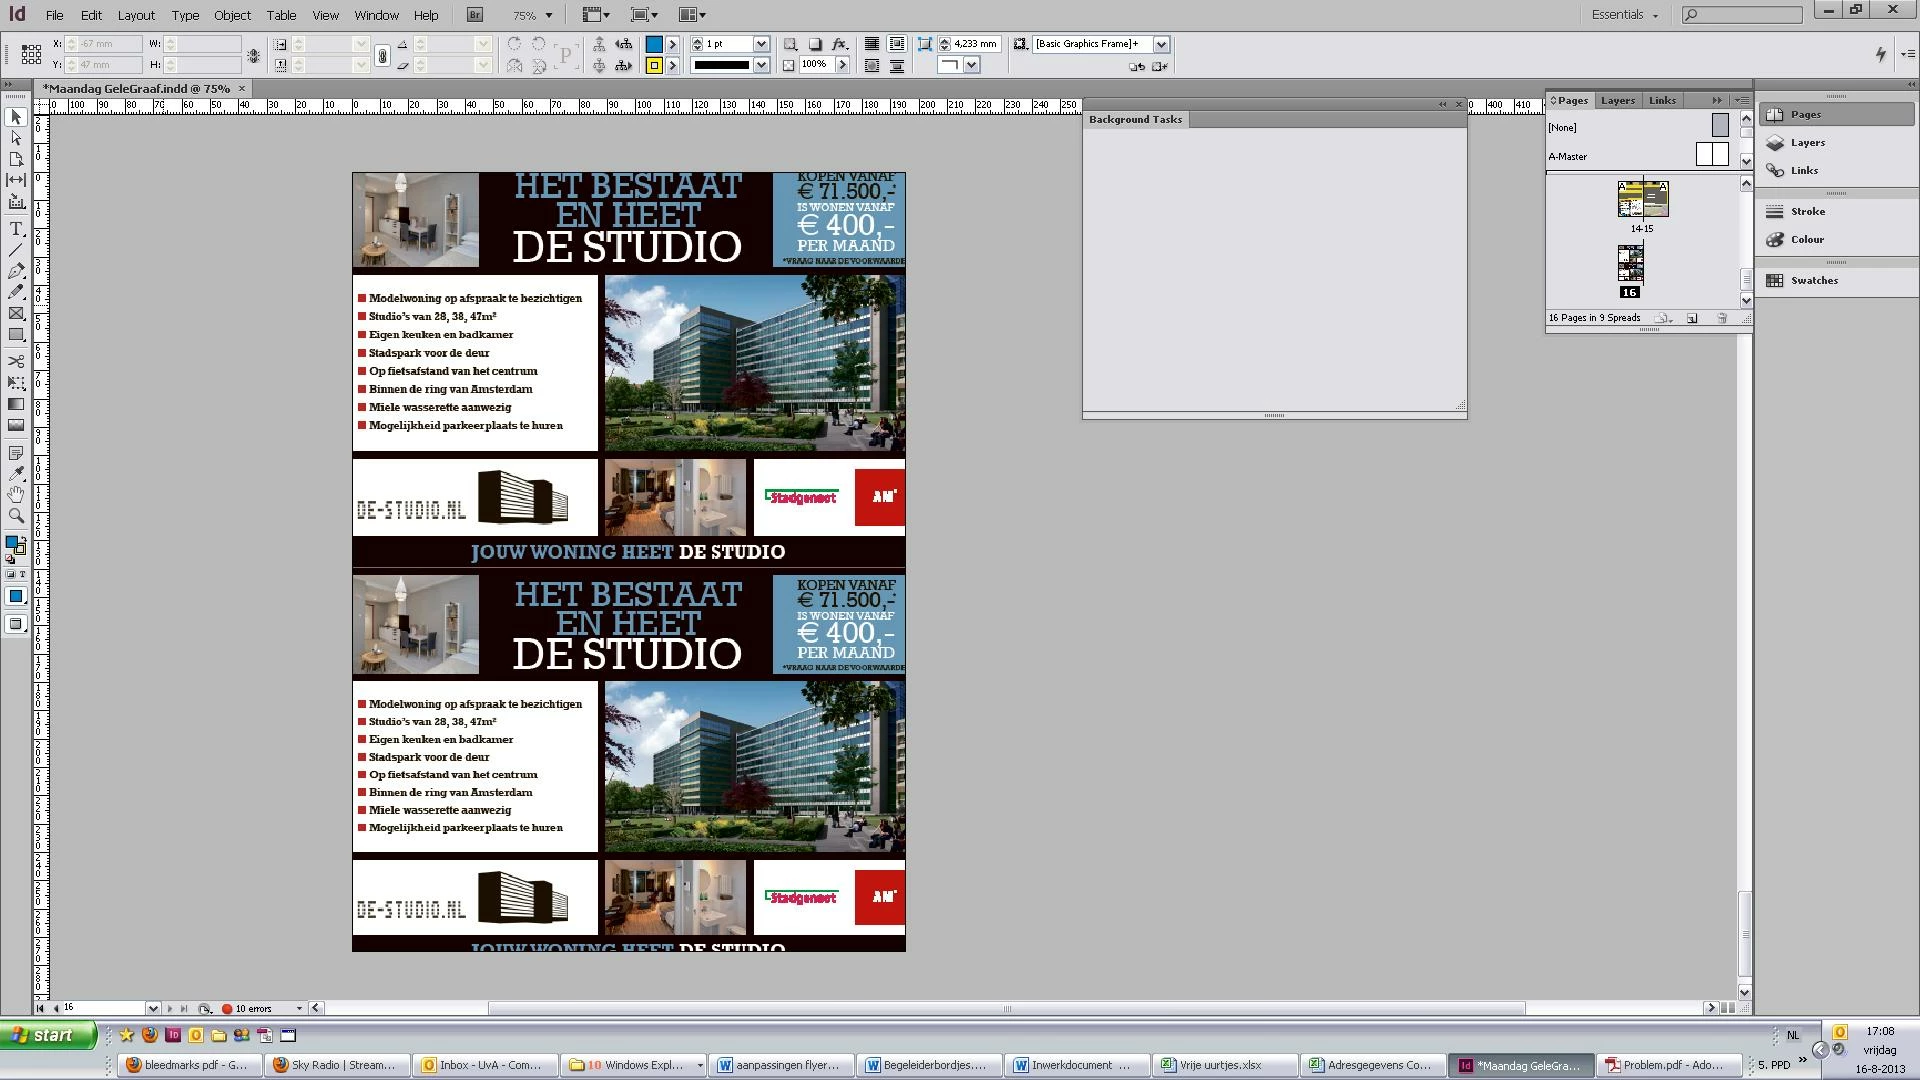Screen dimensions: 1920x1080
Task: Expand the Basic Graphics Frame style dropdown
Action: tap(1161, 44)
